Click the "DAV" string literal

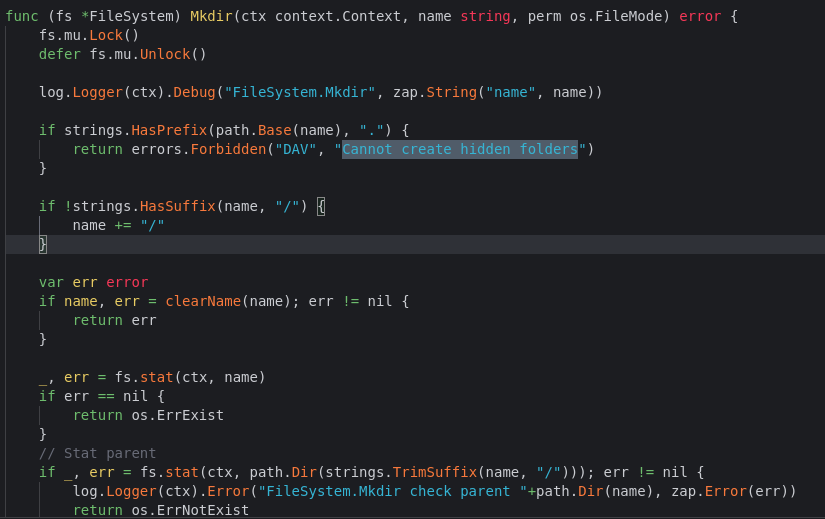(295, 149)
